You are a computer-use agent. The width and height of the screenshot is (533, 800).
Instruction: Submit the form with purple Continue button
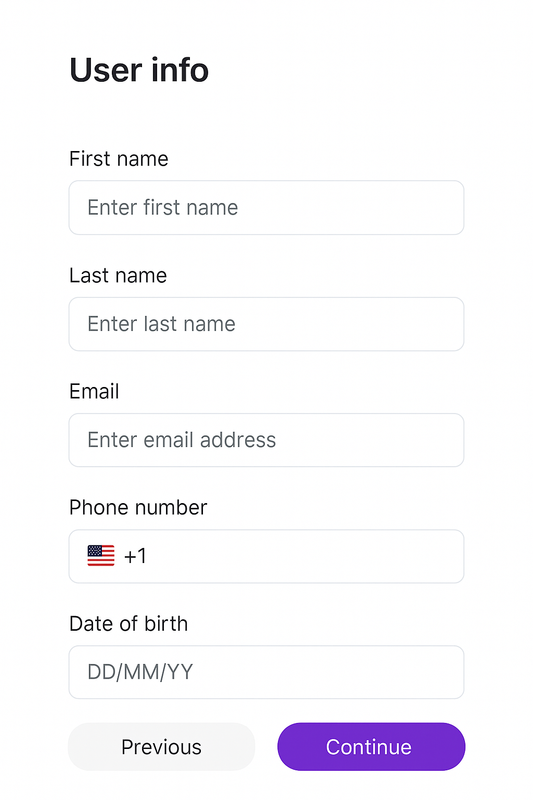pos(371,747)
